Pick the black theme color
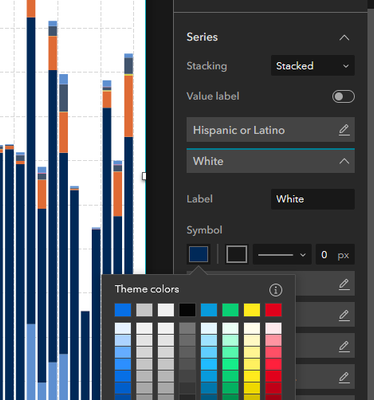This screenshot has width=374, height=400. pos(187,310)
